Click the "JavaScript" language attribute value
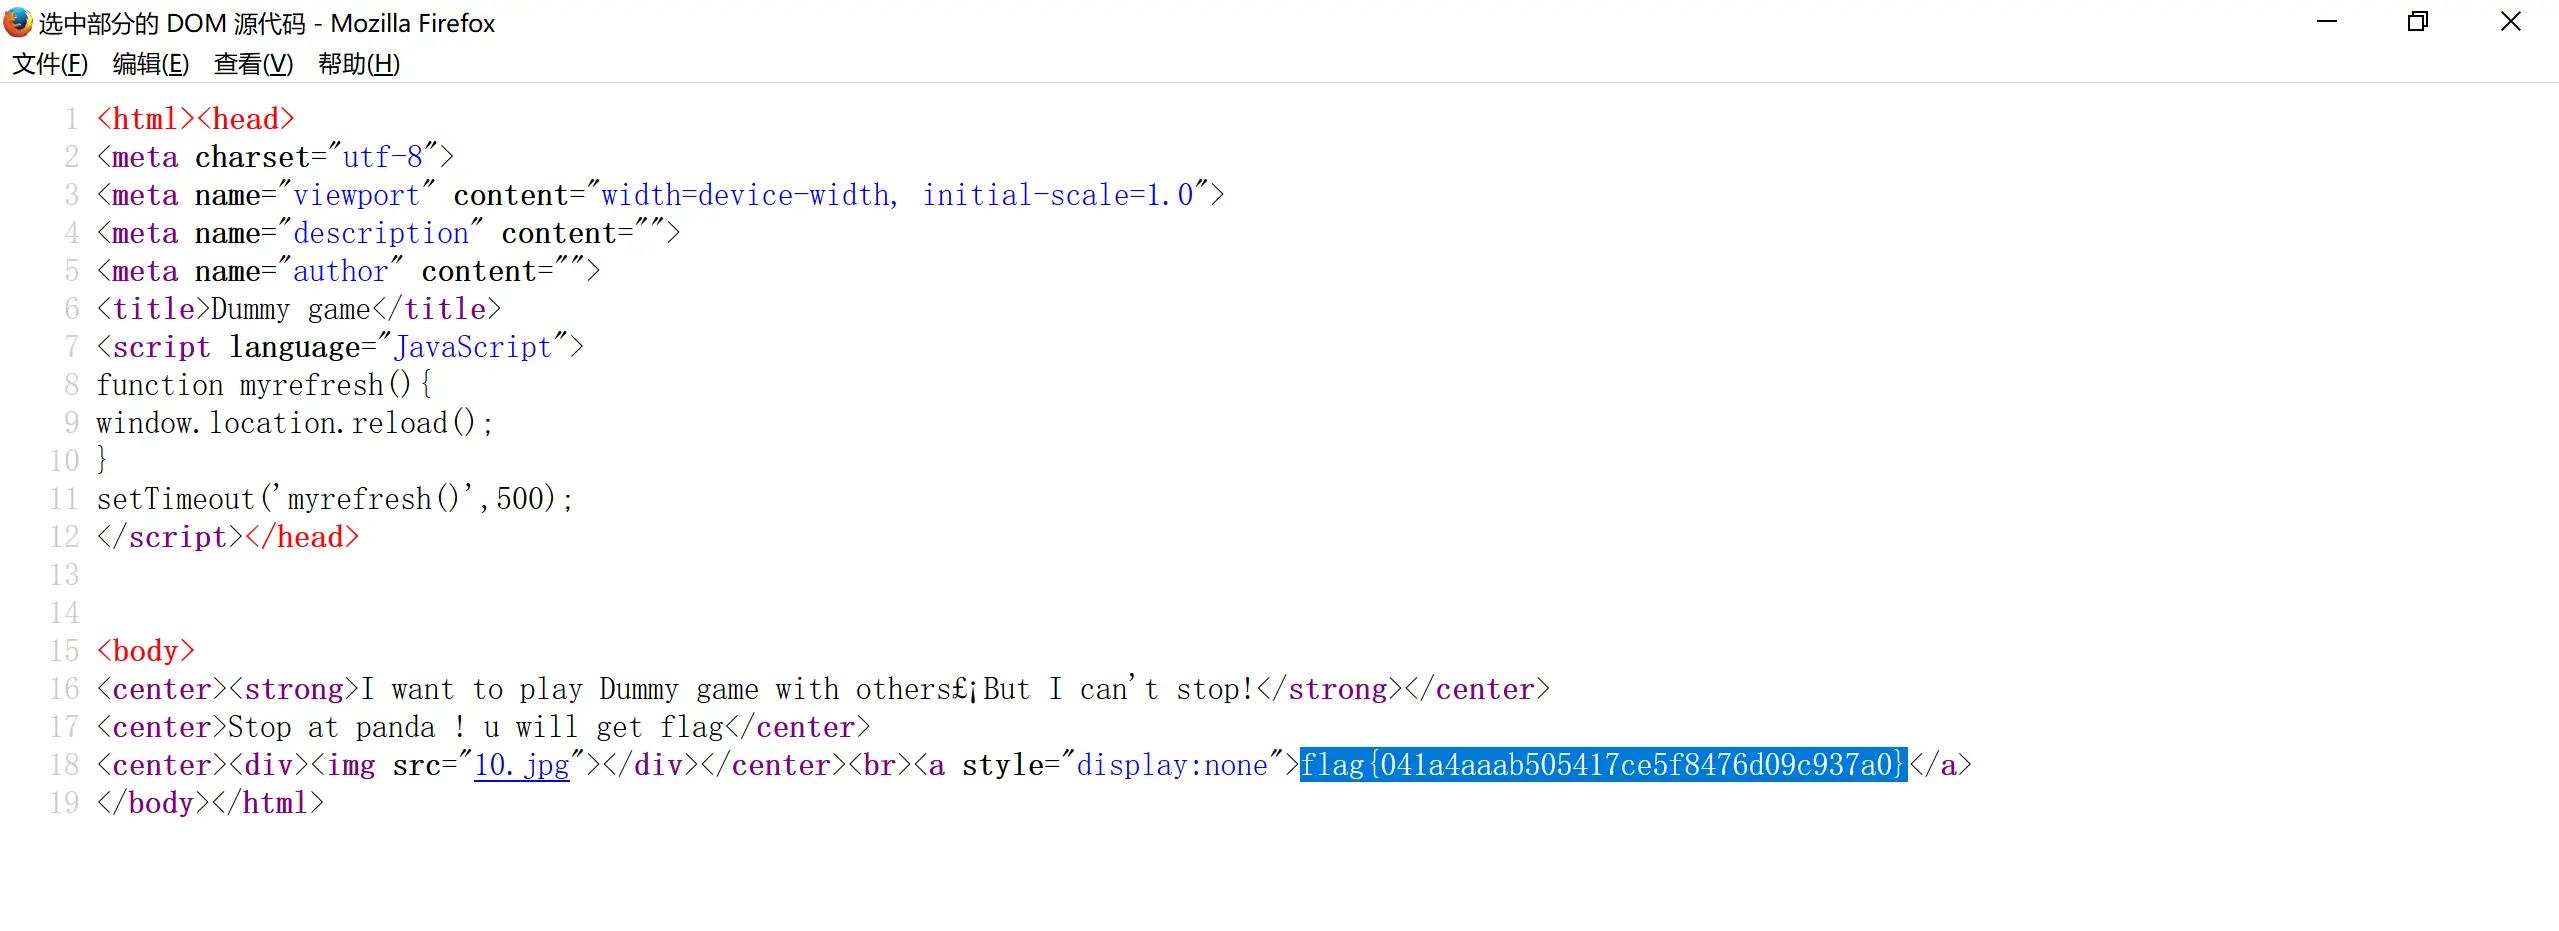2559x931 pixels. pyautogui.click(x=473, y=347)
